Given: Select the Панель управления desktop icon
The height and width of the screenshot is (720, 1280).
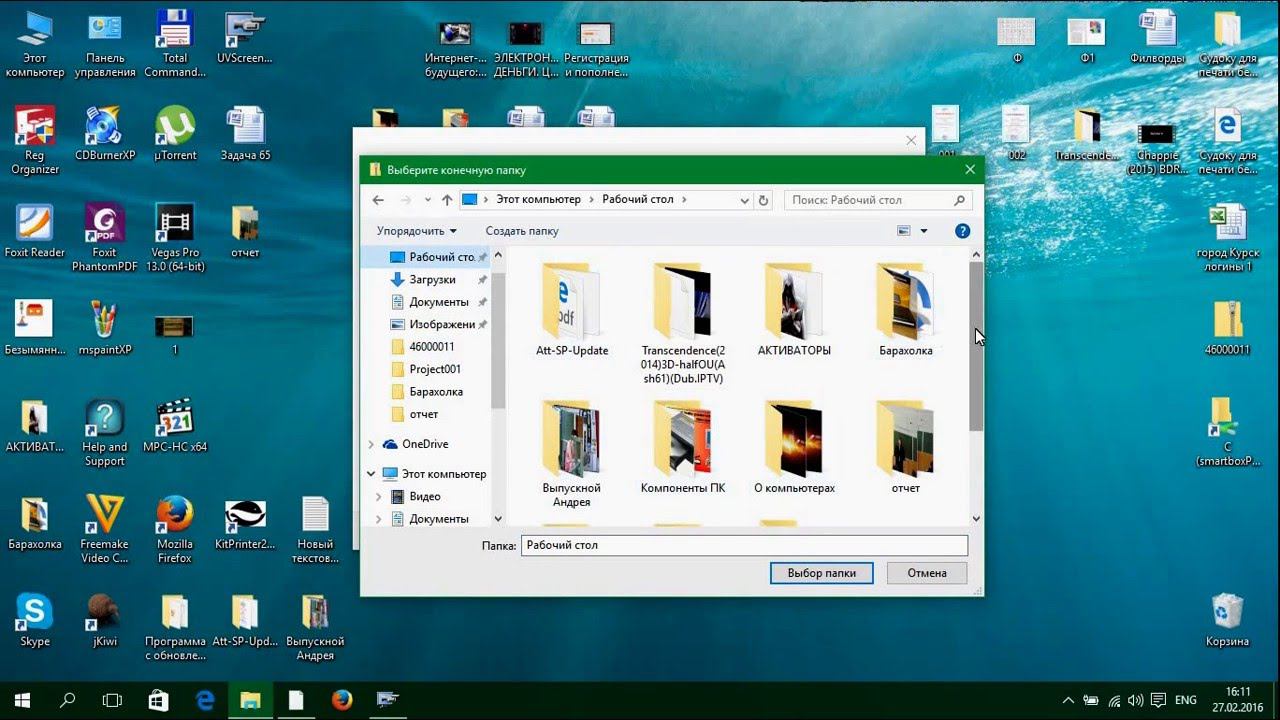Looking at the screenshot, I should [x=105, y=45].
